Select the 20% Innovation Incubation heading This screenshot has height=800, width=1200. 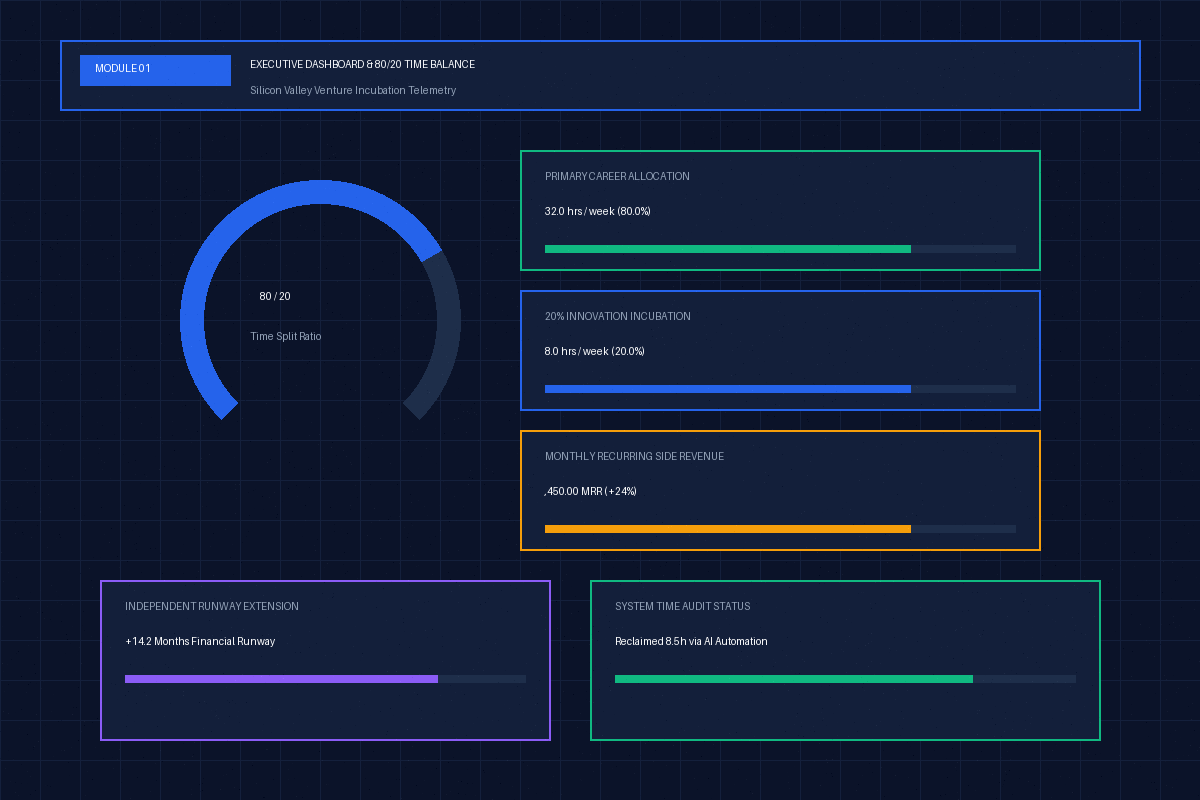[618, 316]
